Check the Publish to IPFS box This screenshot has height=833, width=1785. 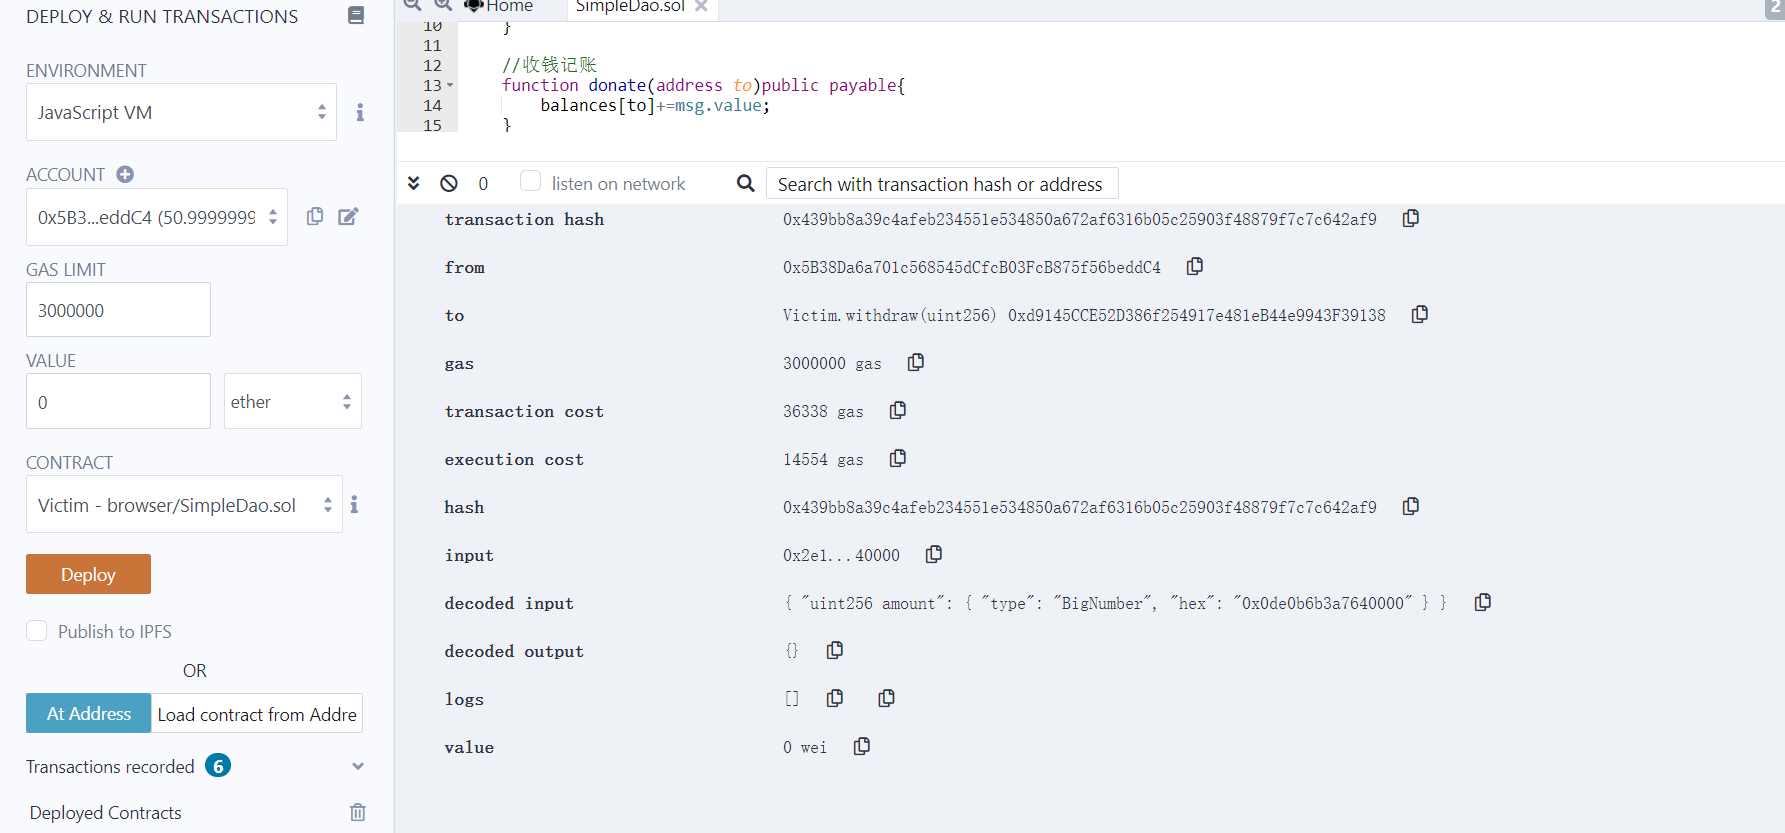[x=37, y=631]
